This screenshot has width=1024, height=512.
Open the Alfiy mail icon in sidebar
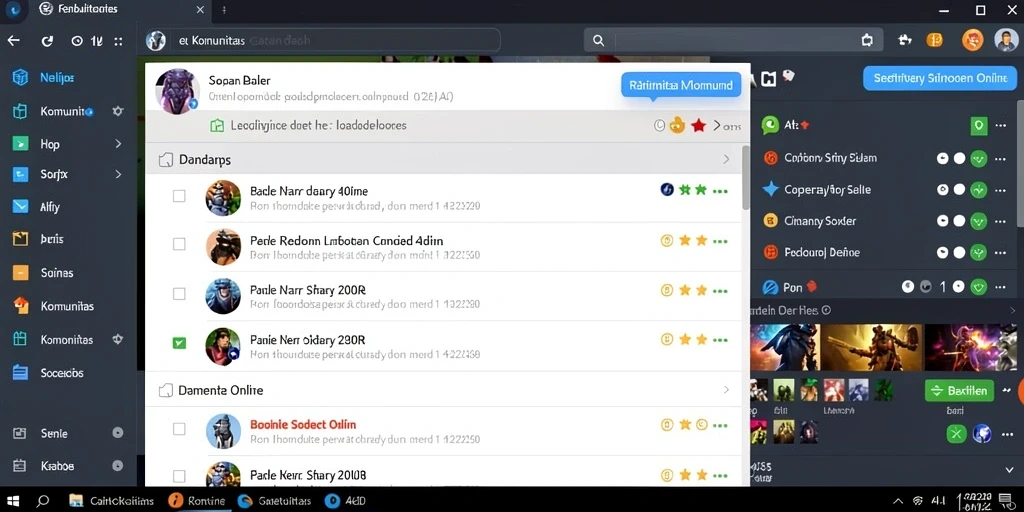[20, 206]
